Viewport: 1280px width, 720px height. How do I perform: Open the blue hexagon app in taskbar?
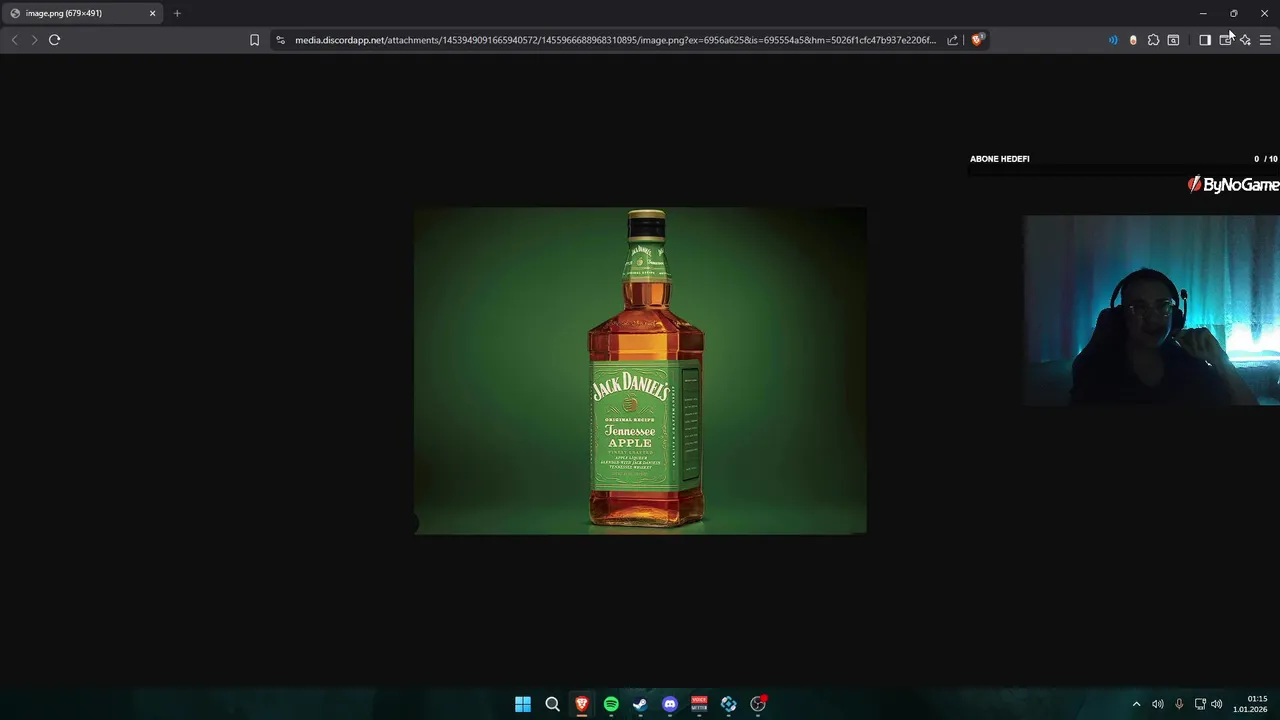click(x=728, y=704)
